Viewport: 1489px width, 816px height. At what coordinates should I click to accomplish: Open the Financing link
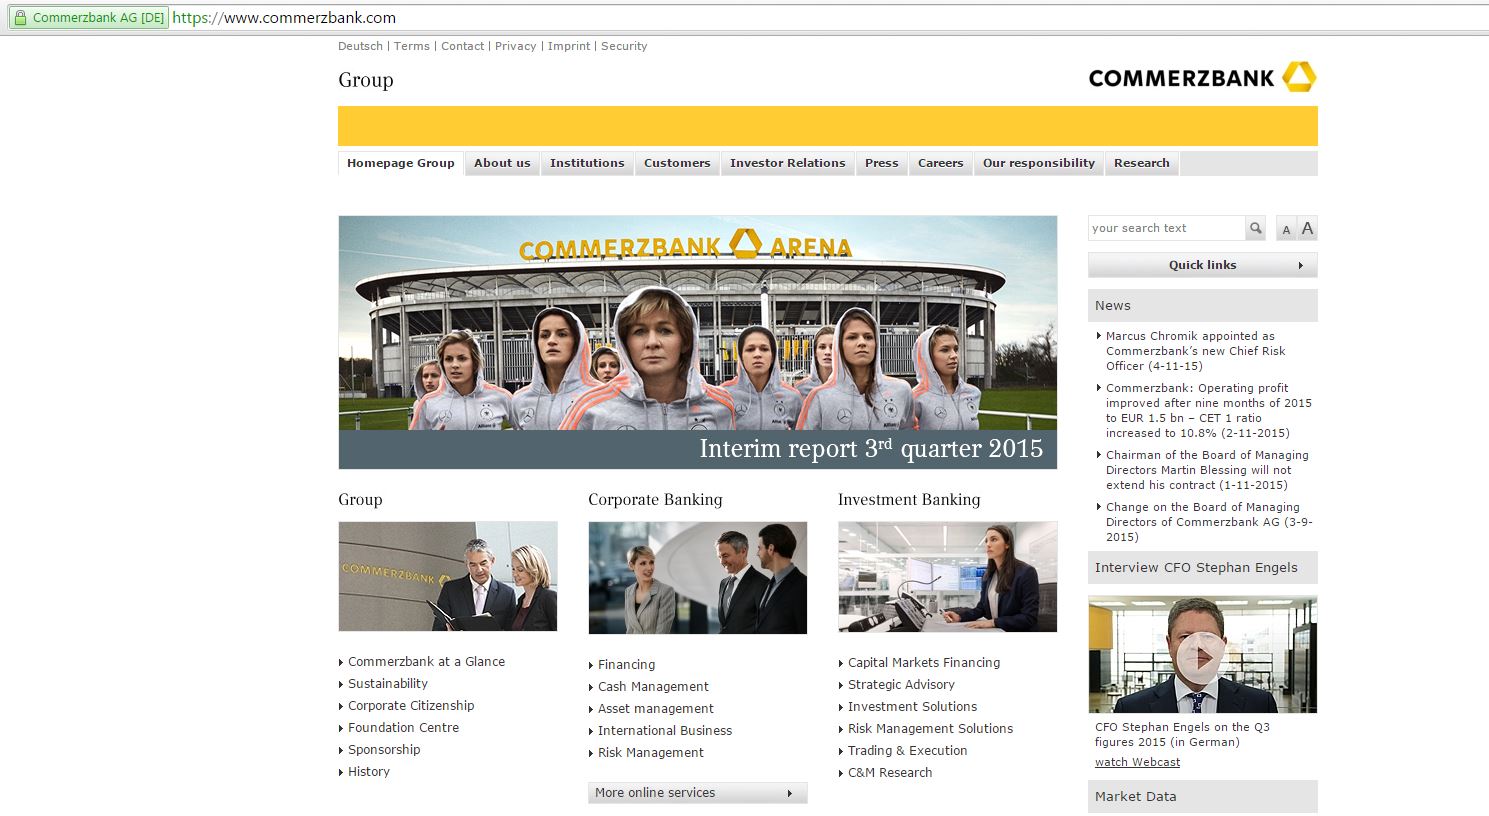[627, 665]
